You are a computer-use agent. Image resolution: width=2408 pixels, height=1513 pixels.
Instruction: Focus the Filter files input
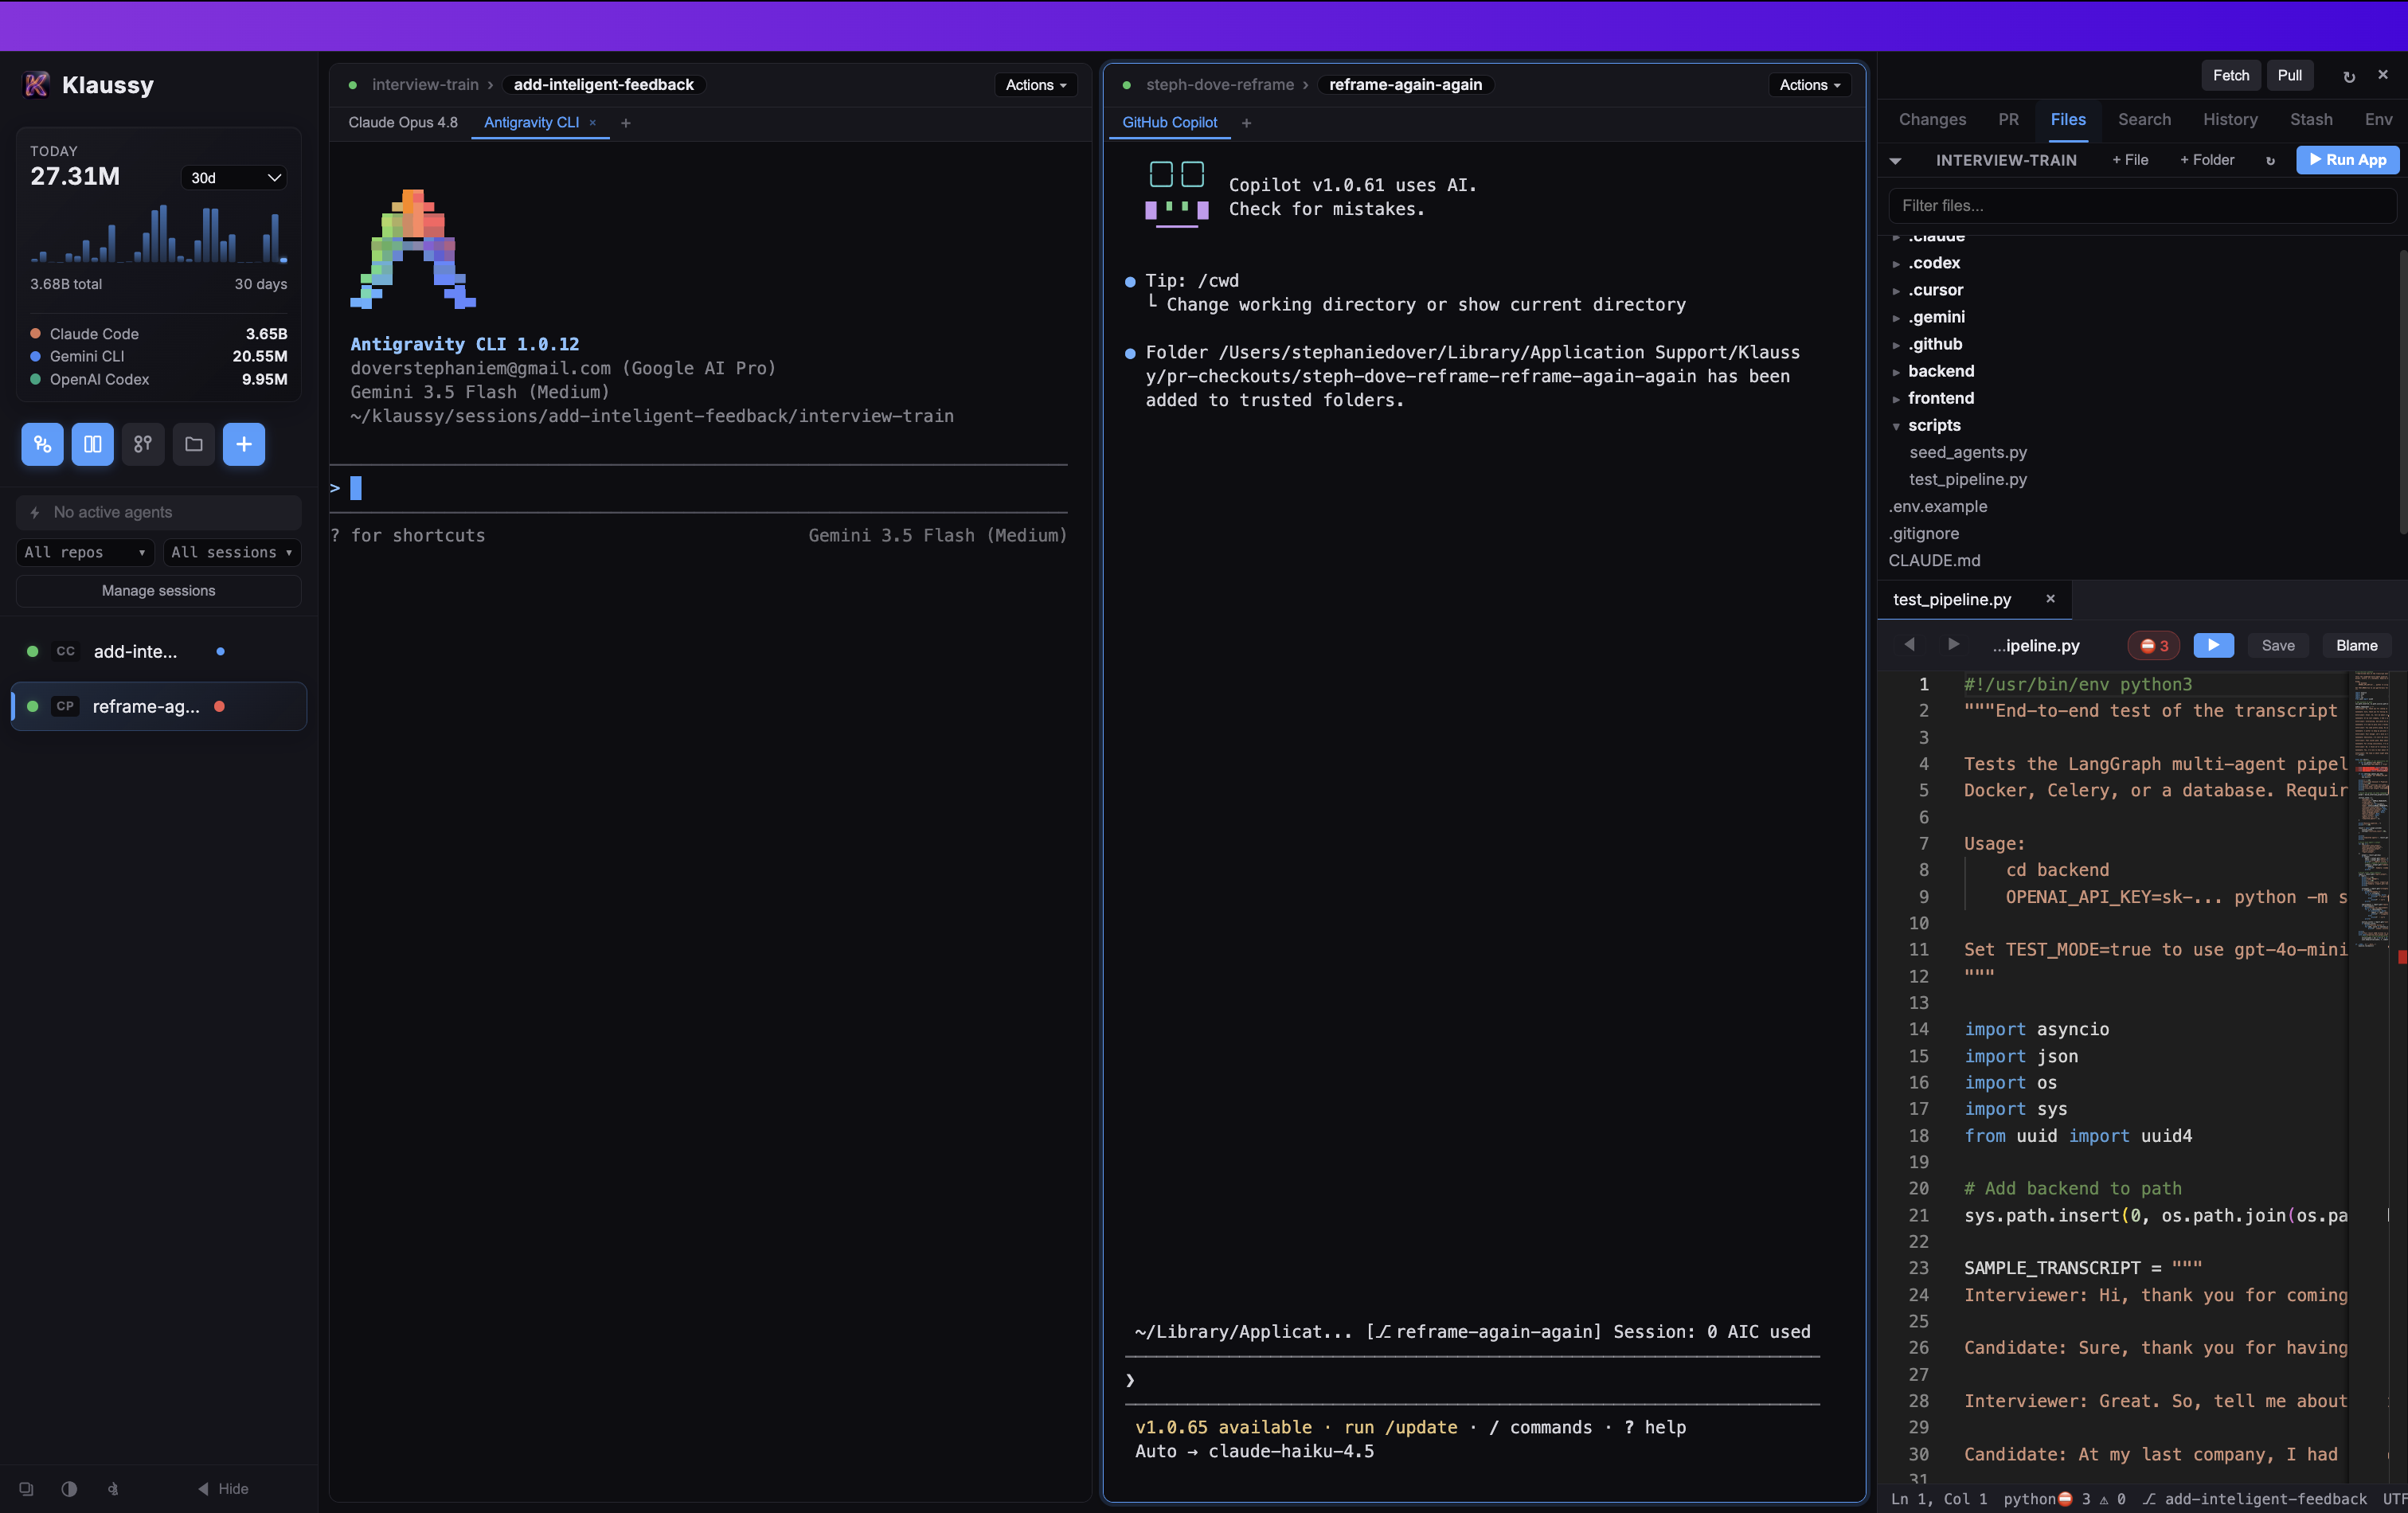2141,206
